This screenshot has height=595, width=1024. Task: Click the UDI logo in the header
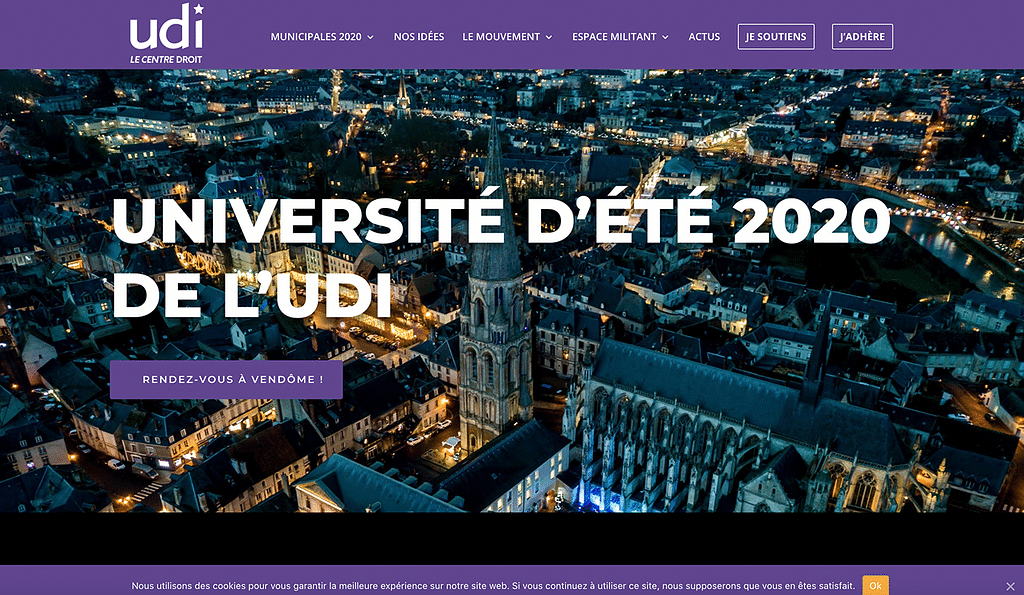tap(165, 32)
